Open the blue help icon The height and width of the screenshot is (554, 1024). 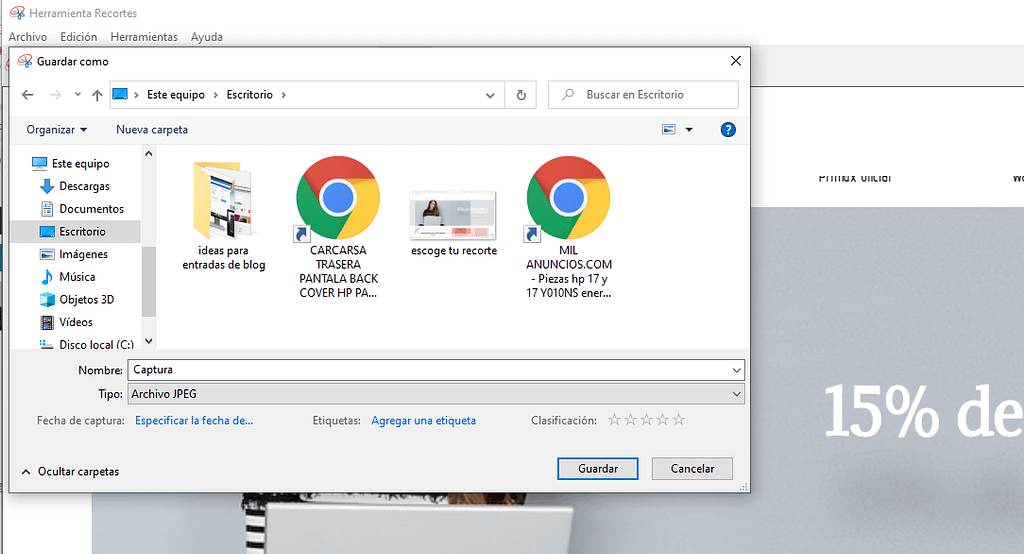coord(728,129)
